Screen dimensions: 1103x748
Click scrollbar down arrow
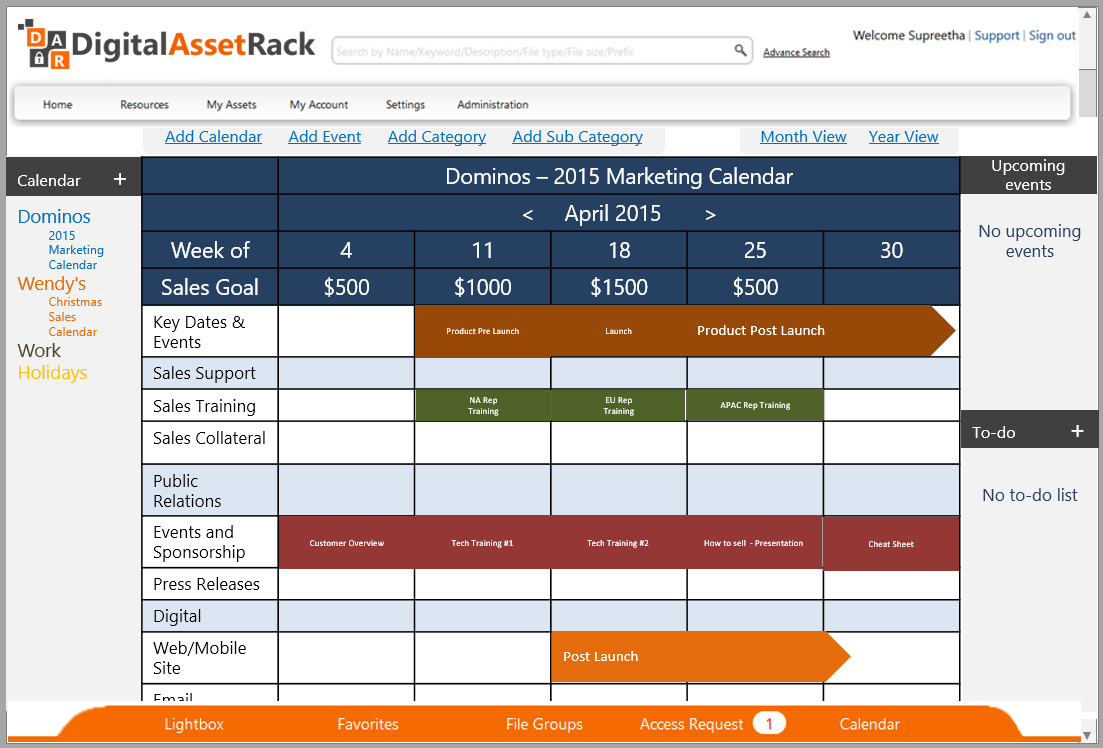coord(1088,735)
